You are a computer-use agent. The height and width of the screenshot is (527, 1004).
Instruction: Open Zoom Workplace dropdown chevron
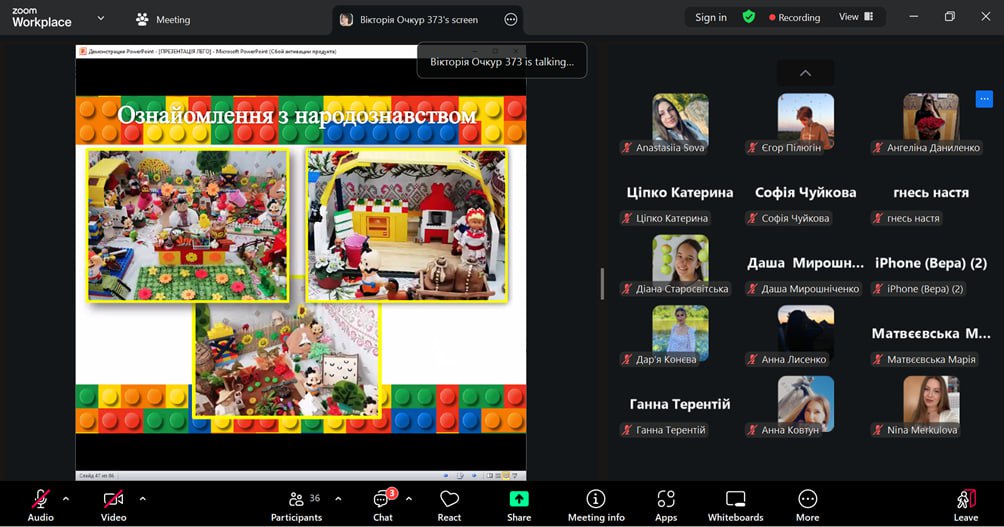[x=100, y=18]
